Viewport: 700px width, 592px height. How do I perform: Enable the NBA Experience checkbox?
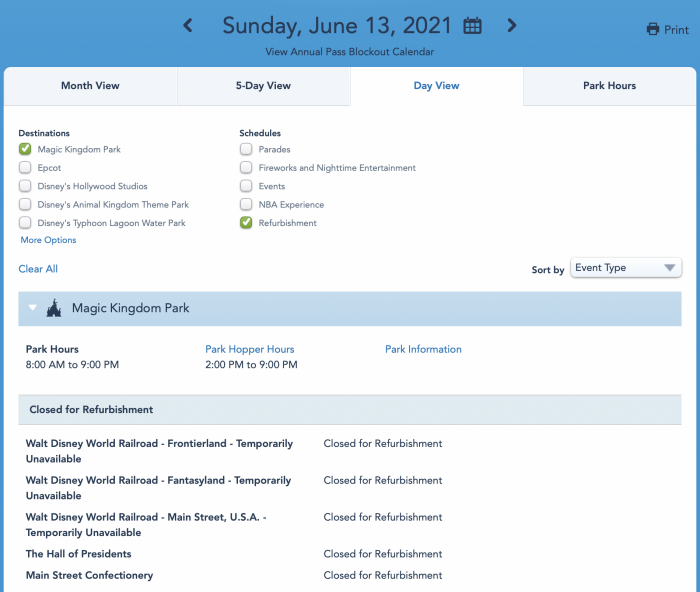click(246, 204)
